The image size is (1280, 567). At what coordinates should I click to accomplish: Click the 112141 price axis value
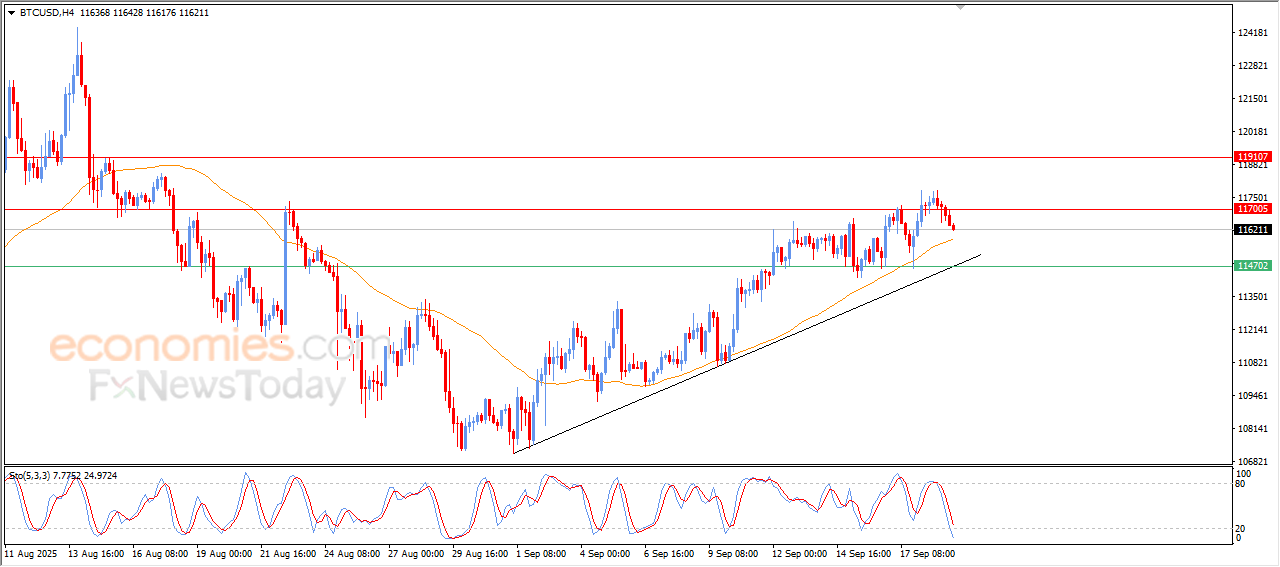tap(1253, 330)
